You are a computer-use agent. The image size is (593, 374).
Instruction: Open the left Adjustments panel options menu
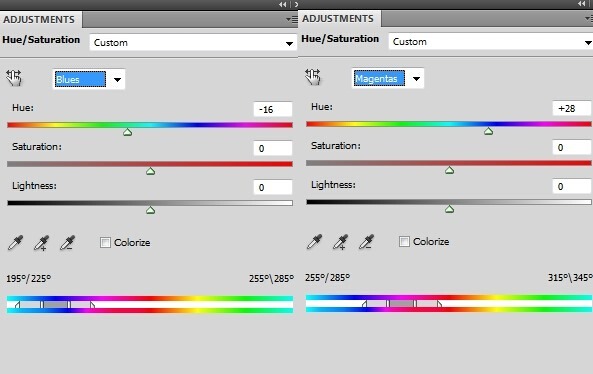[x=291, y=19]
